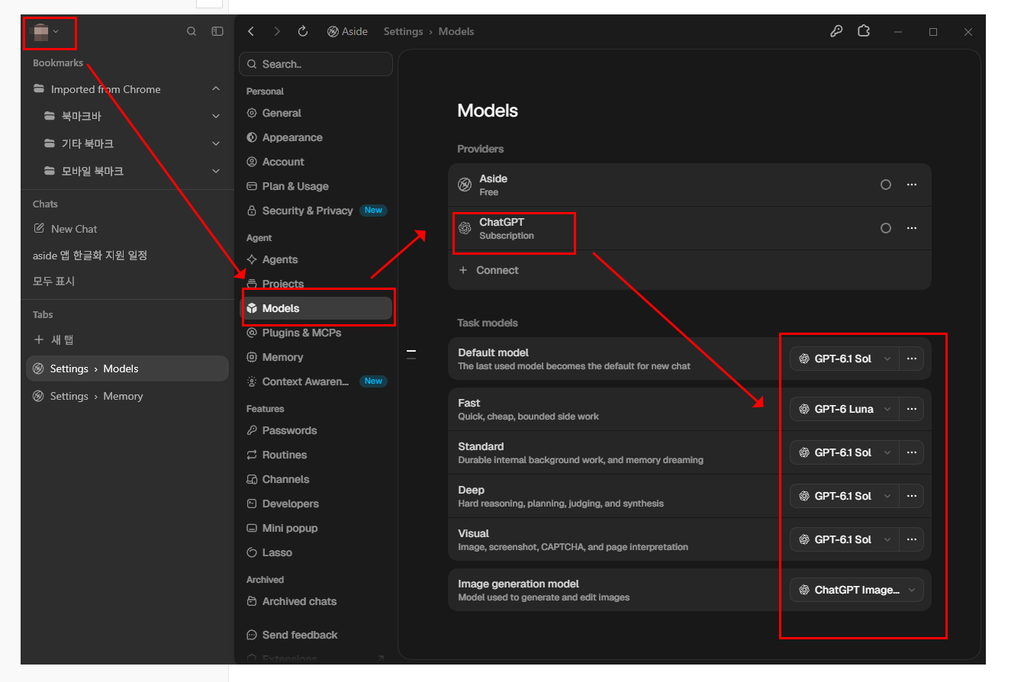Screen dimensions: 1024x682
Task: Open the aside 앱 한글화 지원 일정 chat
Action: point(90,255)
